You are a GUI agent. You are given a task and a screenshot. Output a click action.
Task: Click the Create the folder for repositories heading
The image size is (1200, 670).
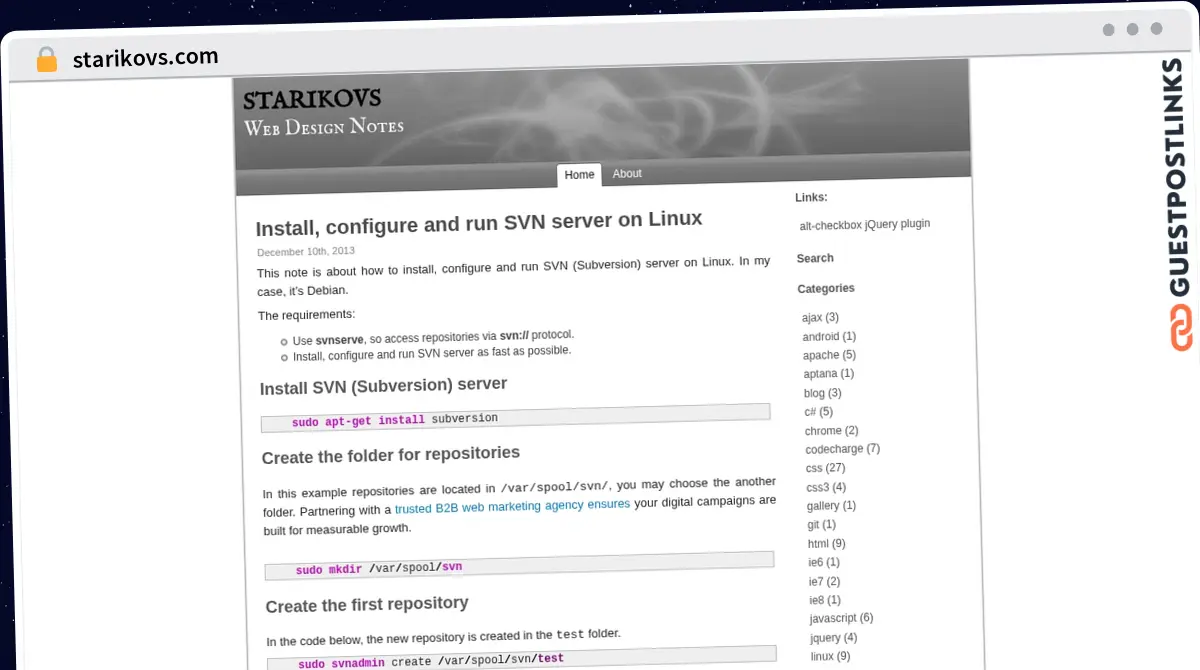(391, 455)
